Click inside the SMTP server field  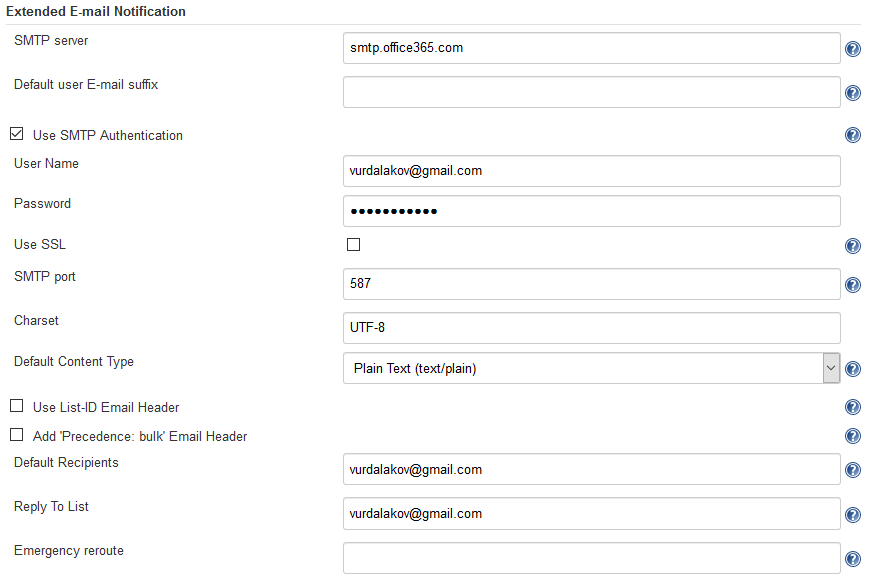[590, 47]
